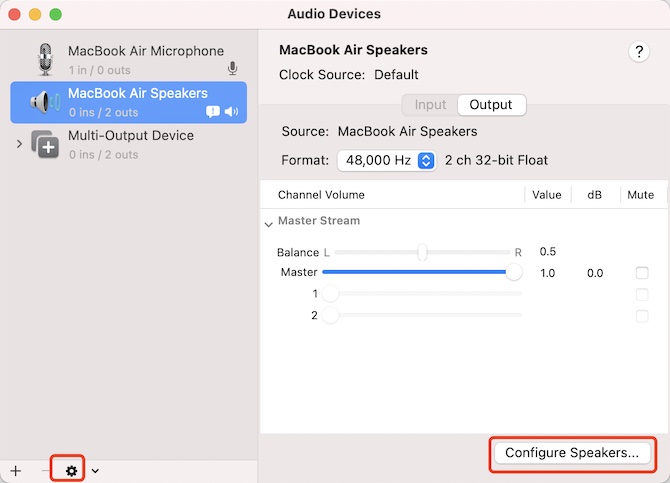The image size is (670, 483).
Task: Click the channel 1 volume slider
Action: pos(422,294)
